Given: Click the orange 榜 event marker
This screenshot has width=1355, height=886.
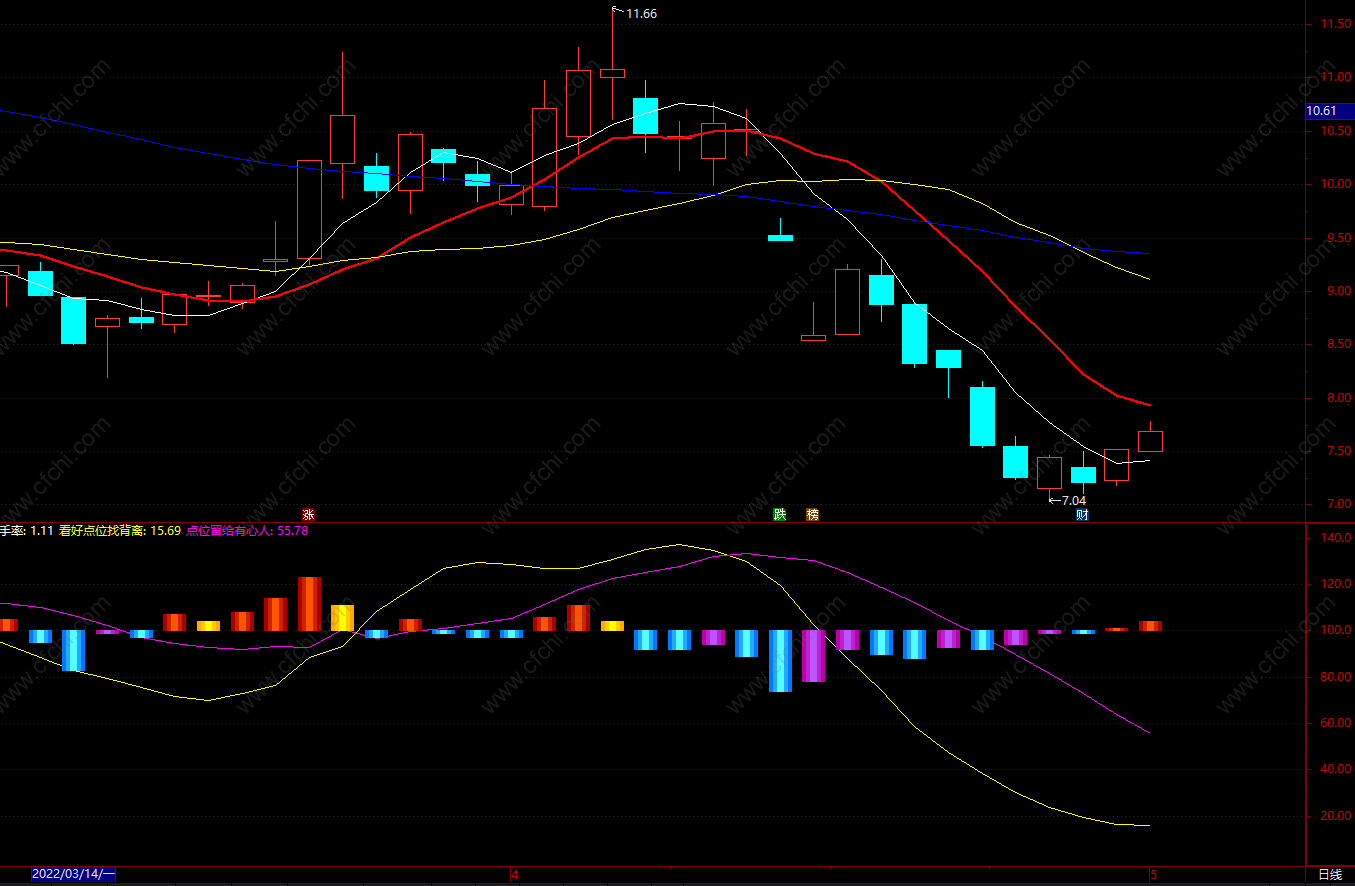Looking at the screenshot, I should [813, 515].
